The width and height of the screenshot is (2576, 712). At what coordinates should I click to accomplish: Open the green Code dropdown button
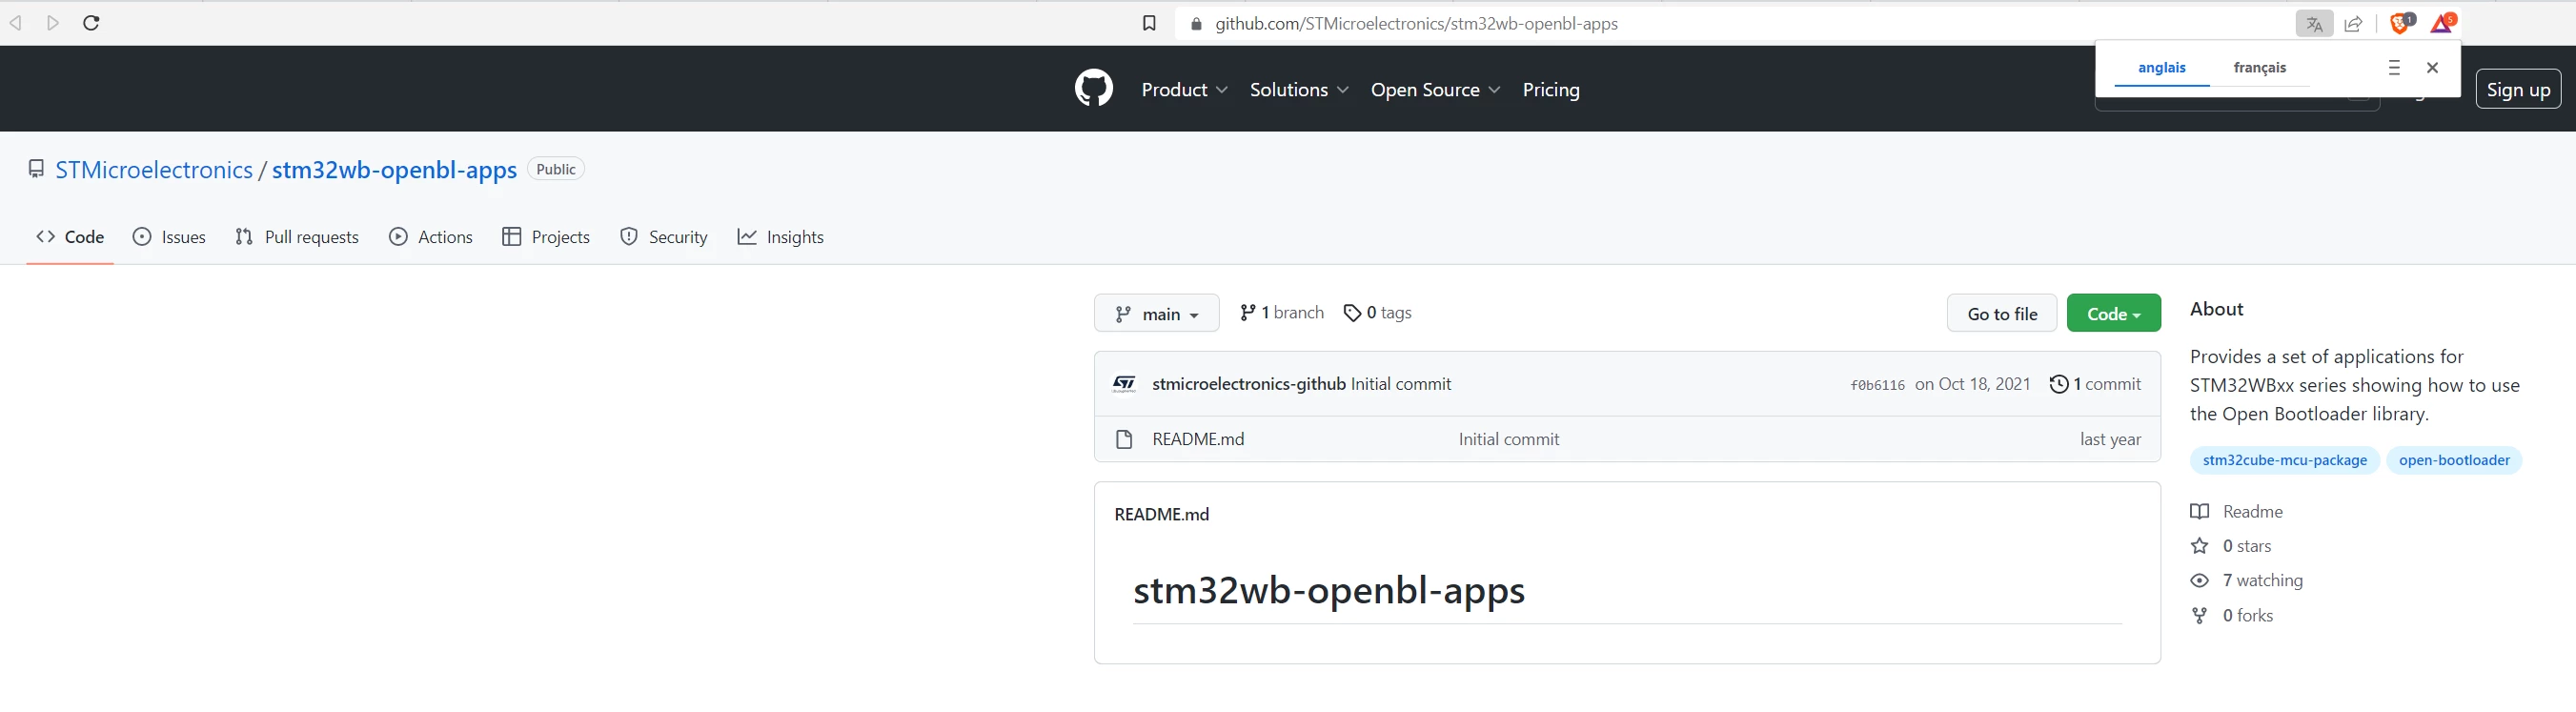point(2113,313)
